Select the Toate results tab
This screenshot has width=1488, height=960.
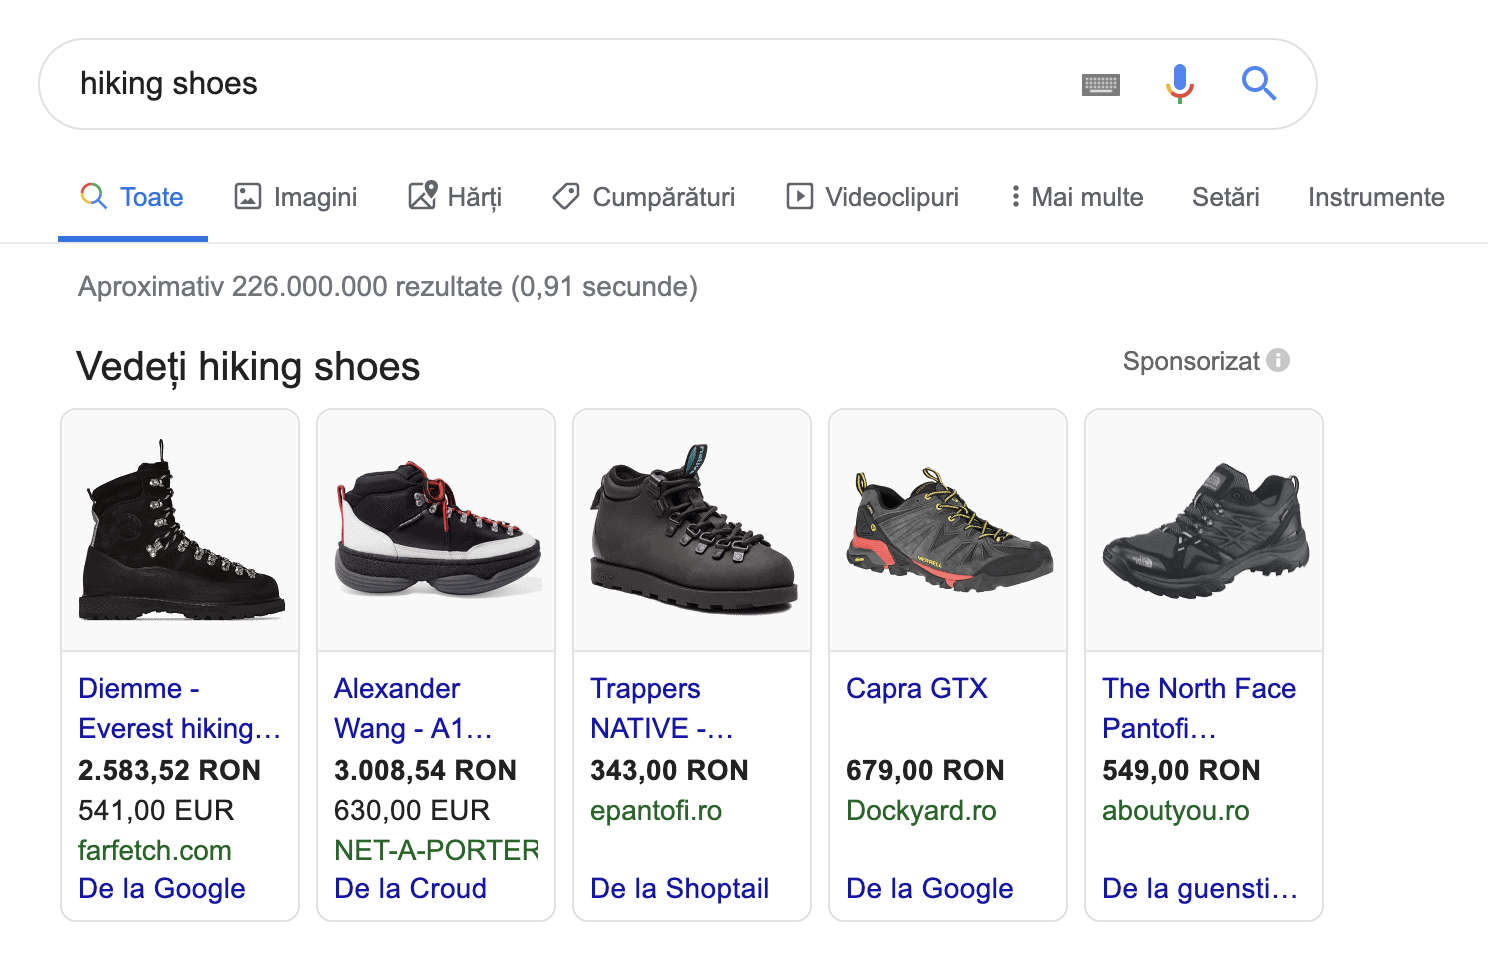(133, 197)
